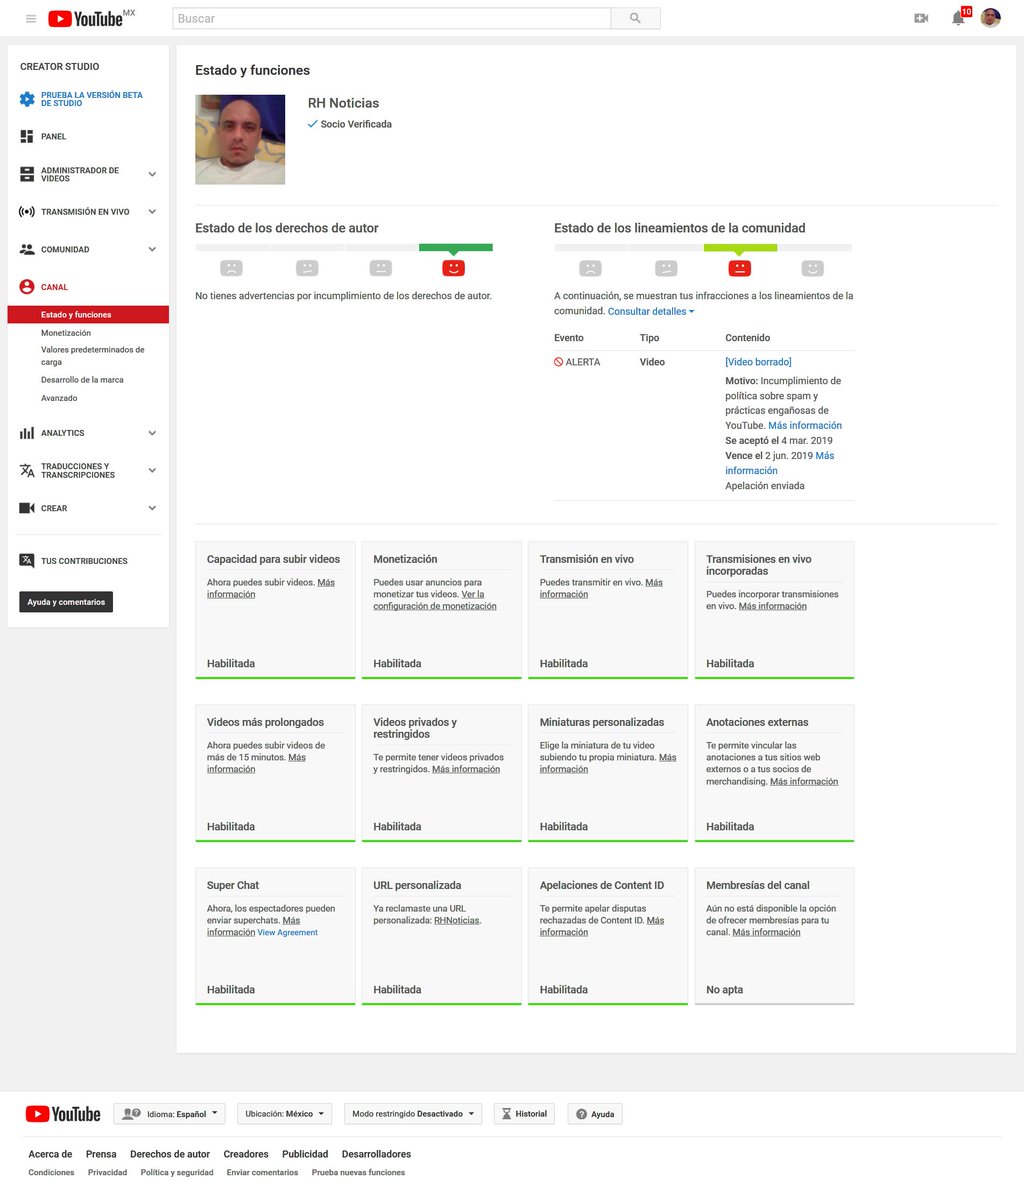Expand Transmisión en vivo chevron
Screen dimensions: 1024x1200
click(x=152, y=212)
